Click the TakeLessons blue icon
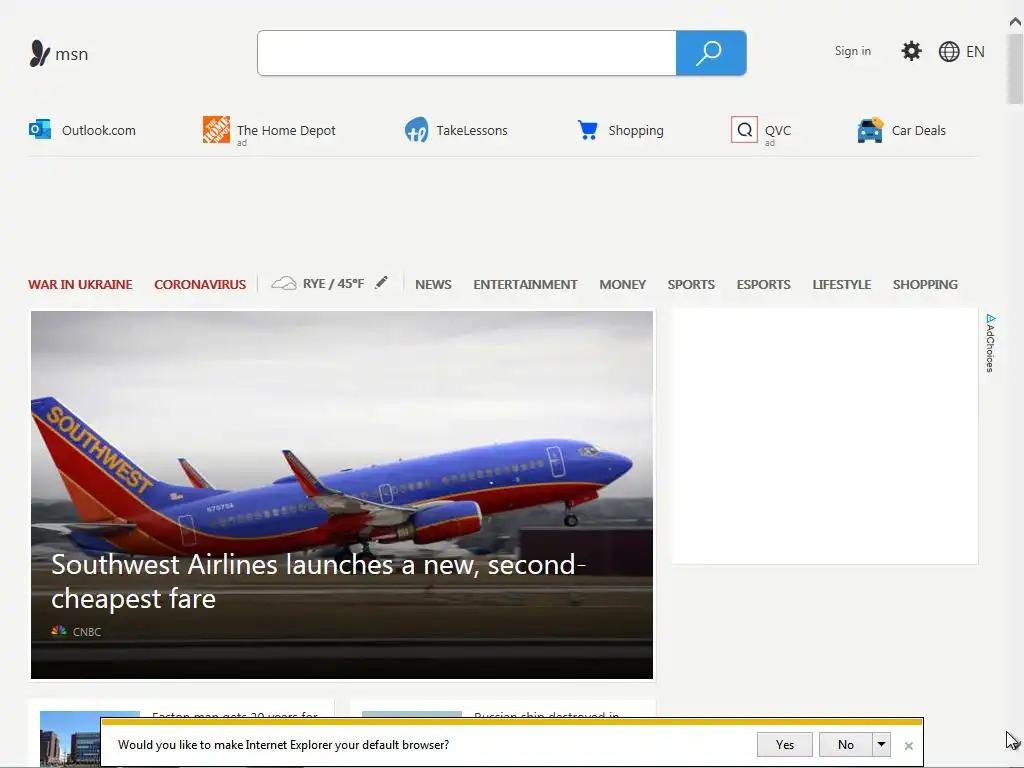Image resolution: width=1024 pixels, height=768 pixels. pyautogui.click(x=417, y=130)
